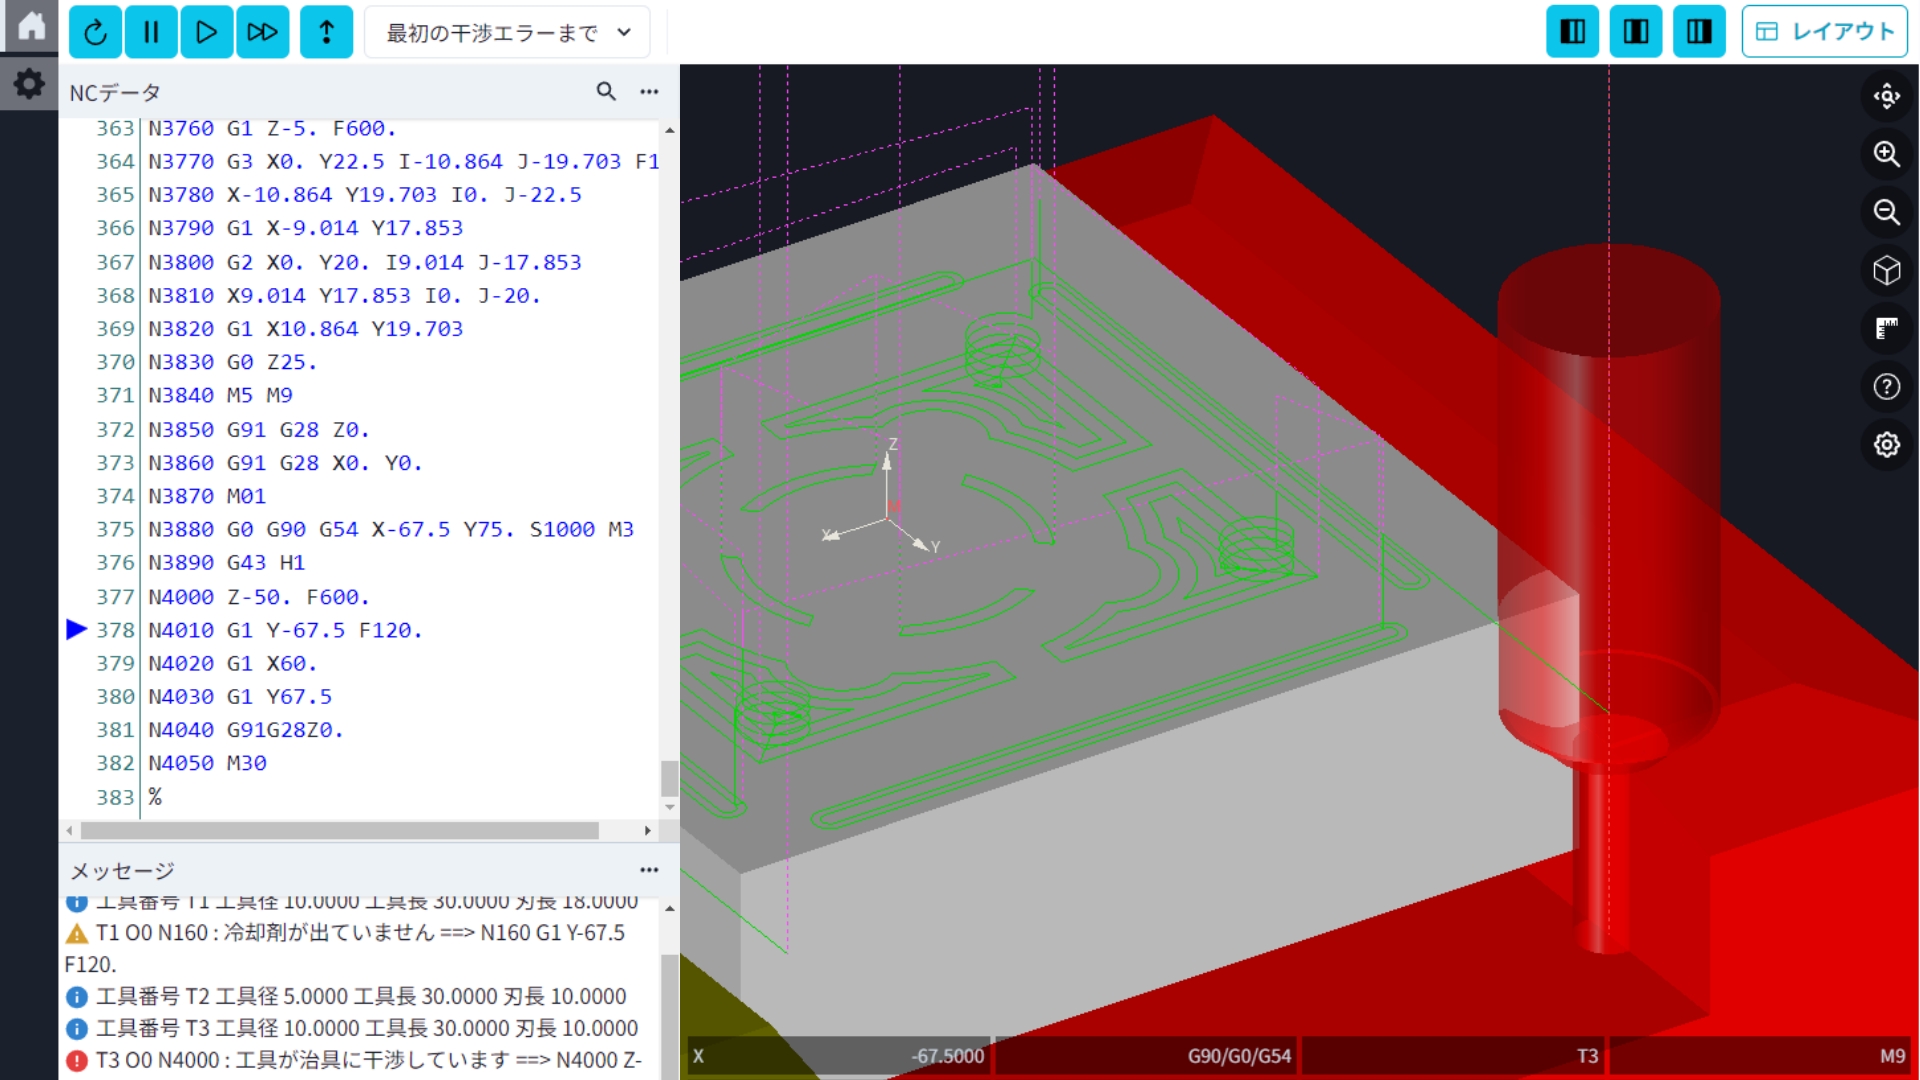
Task: Open the NCデータ panel options menu
Action: pyautogui.click(x=649, y=91)
